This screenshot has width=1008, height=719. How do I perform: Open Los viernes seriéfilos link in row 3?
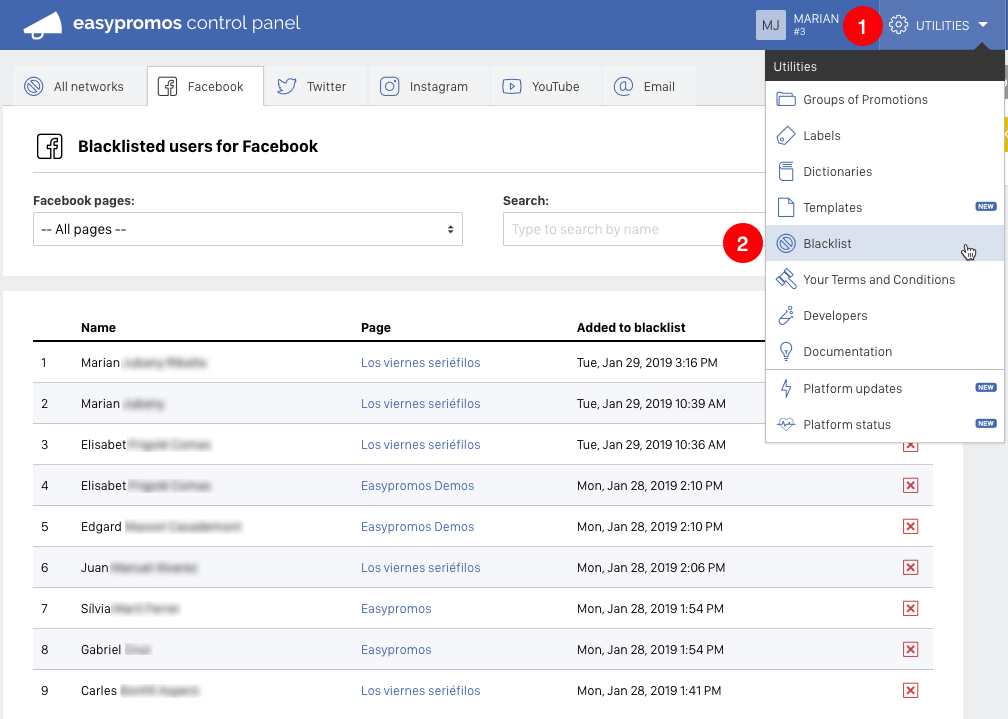tap(420, 445)
